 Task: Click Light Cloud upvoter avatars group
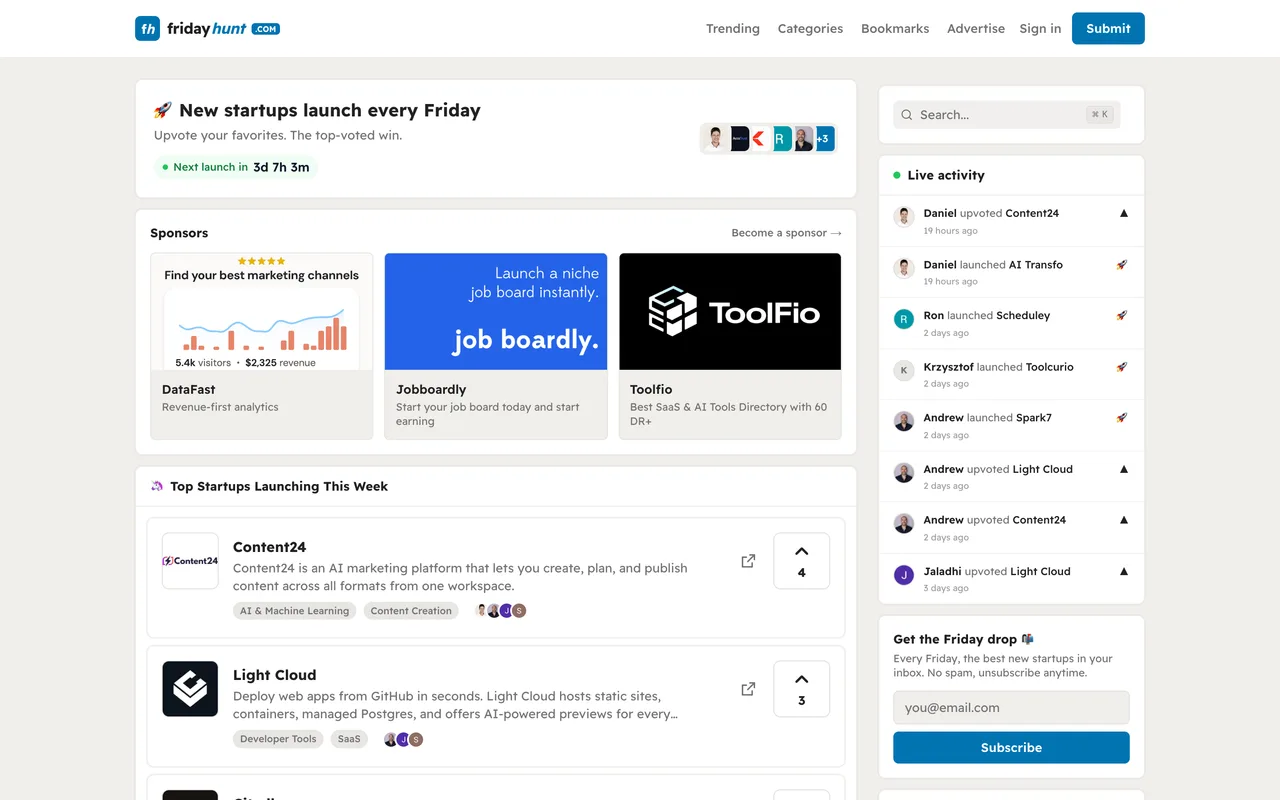(x=404, y=739)
